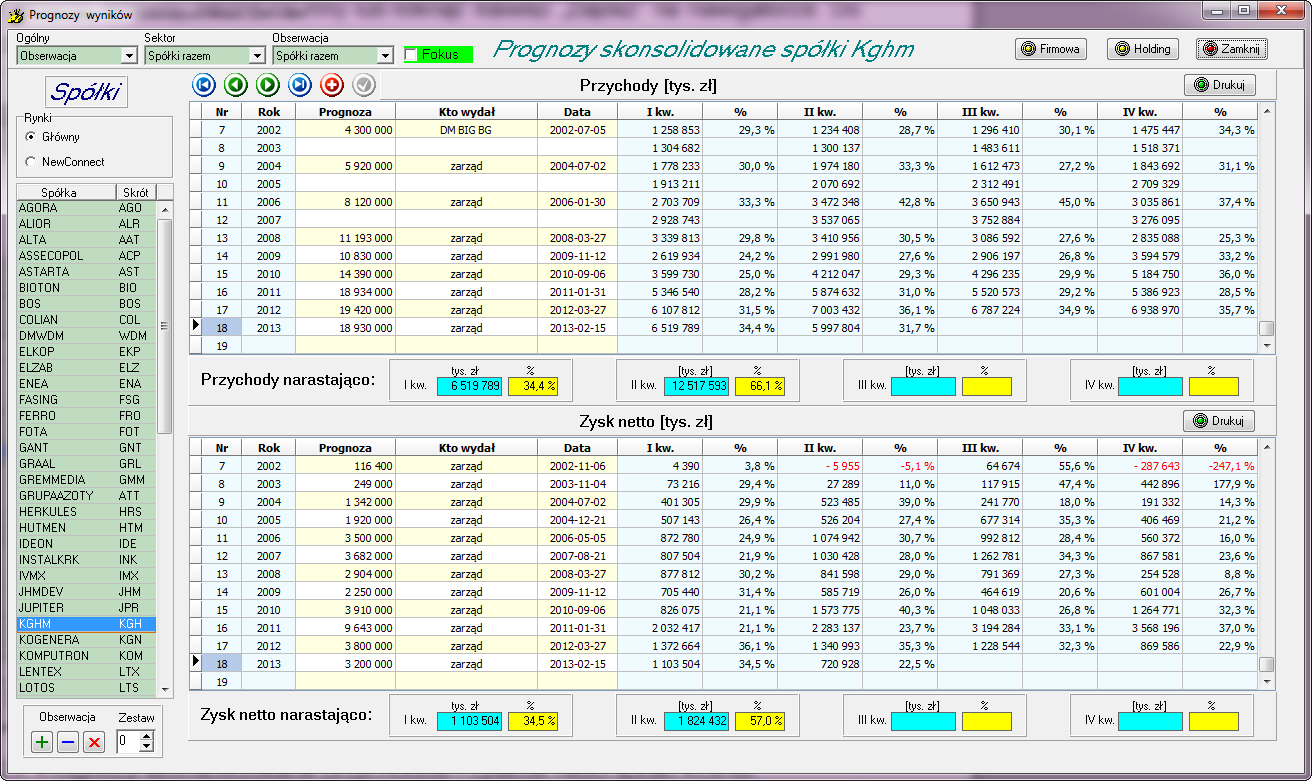Select GANT in company list
Image resolution: width=1312 pixels, height=781 pixels.
point(86,448)
